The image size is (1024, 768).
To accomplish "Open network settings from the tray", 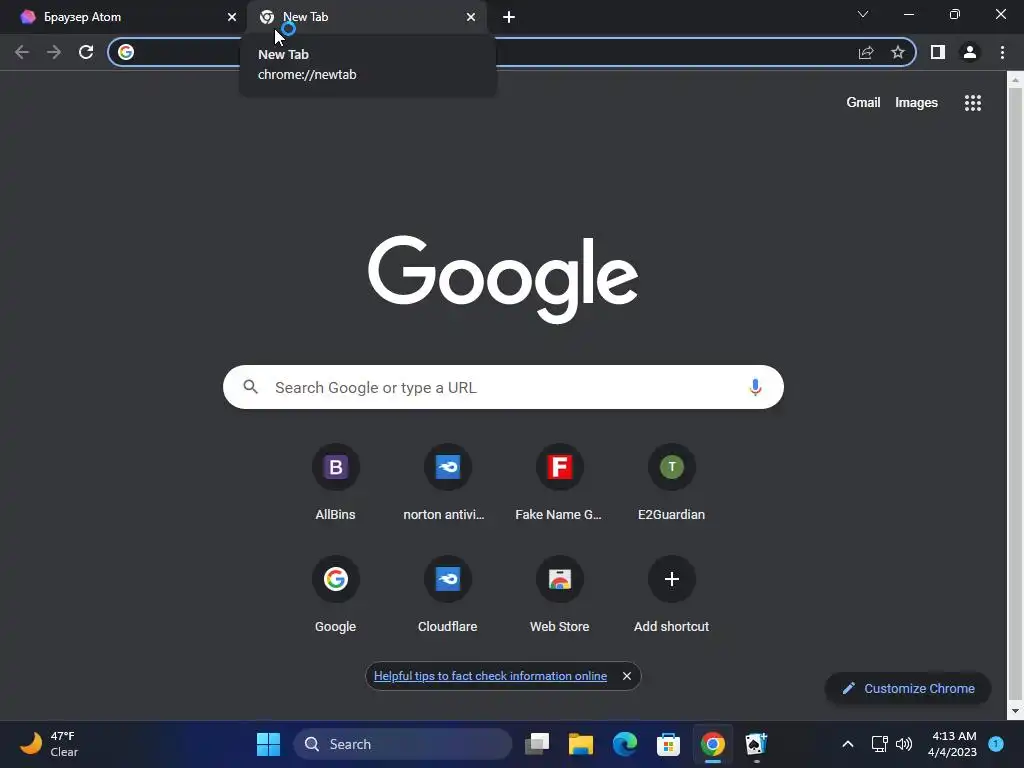I will click(x=880, y=744).
